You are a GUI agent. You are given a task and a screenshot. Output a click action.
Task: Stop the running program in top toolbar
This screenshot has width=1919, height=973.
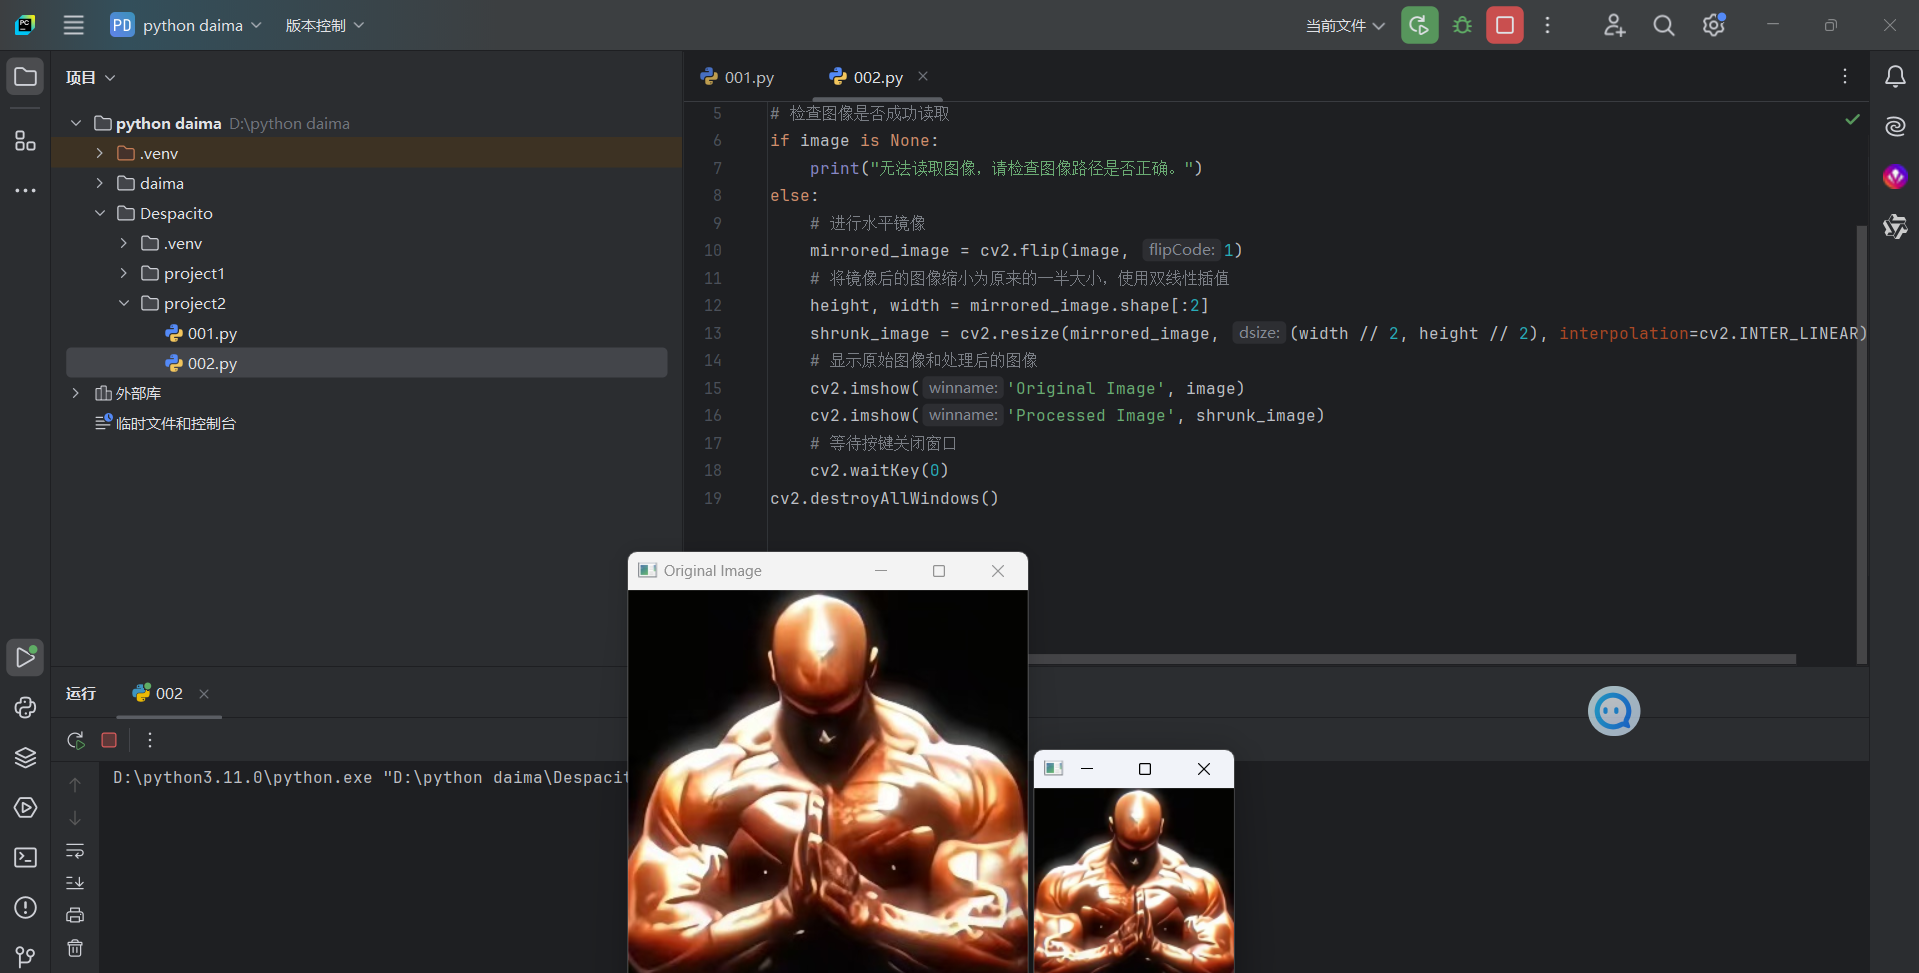coord(1504,25)
